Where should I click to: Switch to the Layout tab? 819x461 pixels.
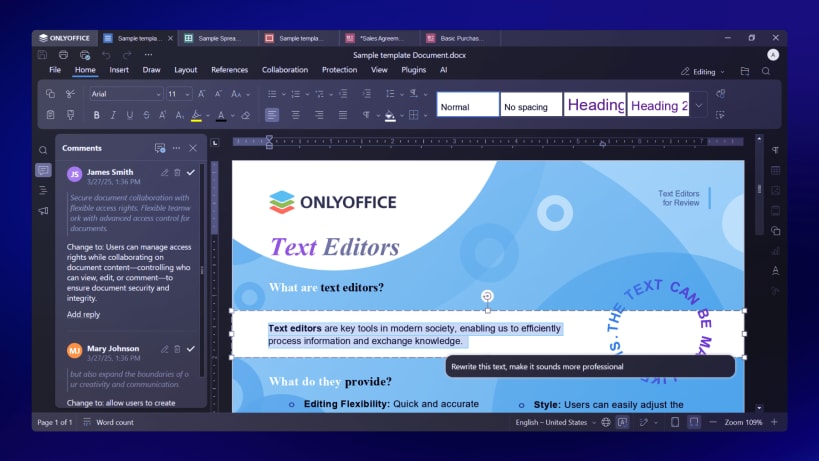(x=185, y=70)
